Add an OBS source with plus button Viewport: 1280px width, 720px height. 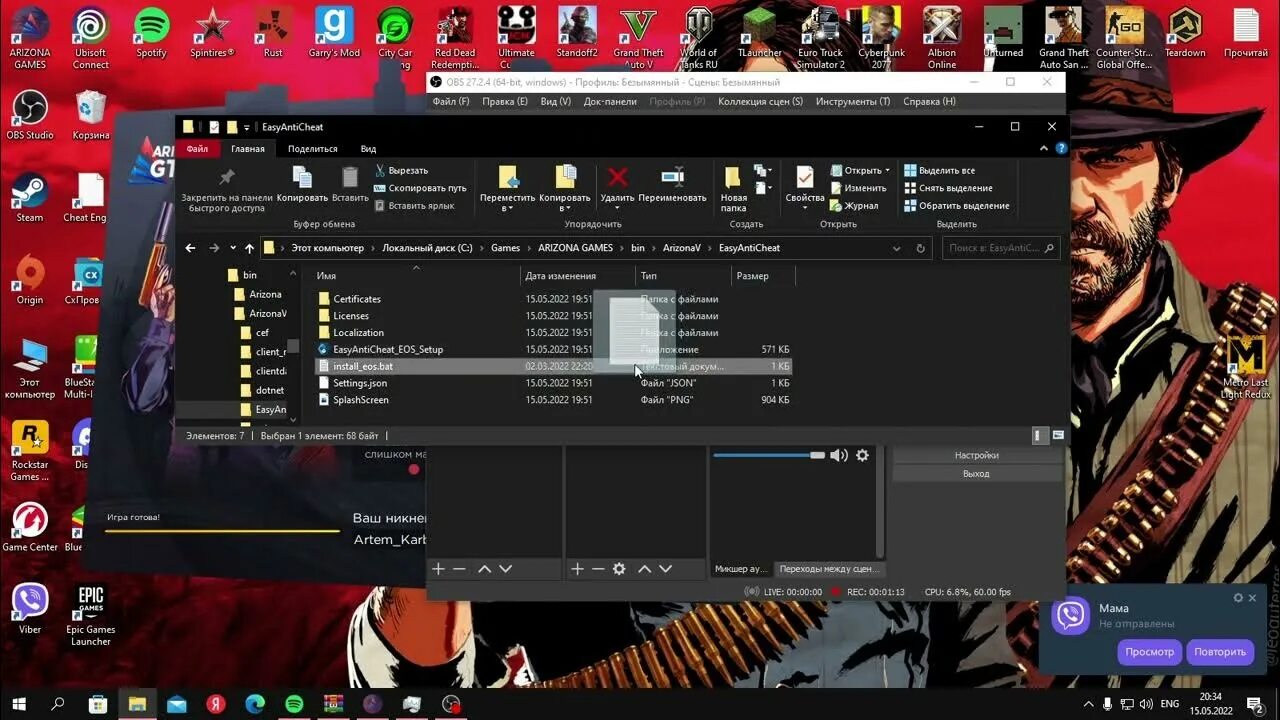point(577,569)
